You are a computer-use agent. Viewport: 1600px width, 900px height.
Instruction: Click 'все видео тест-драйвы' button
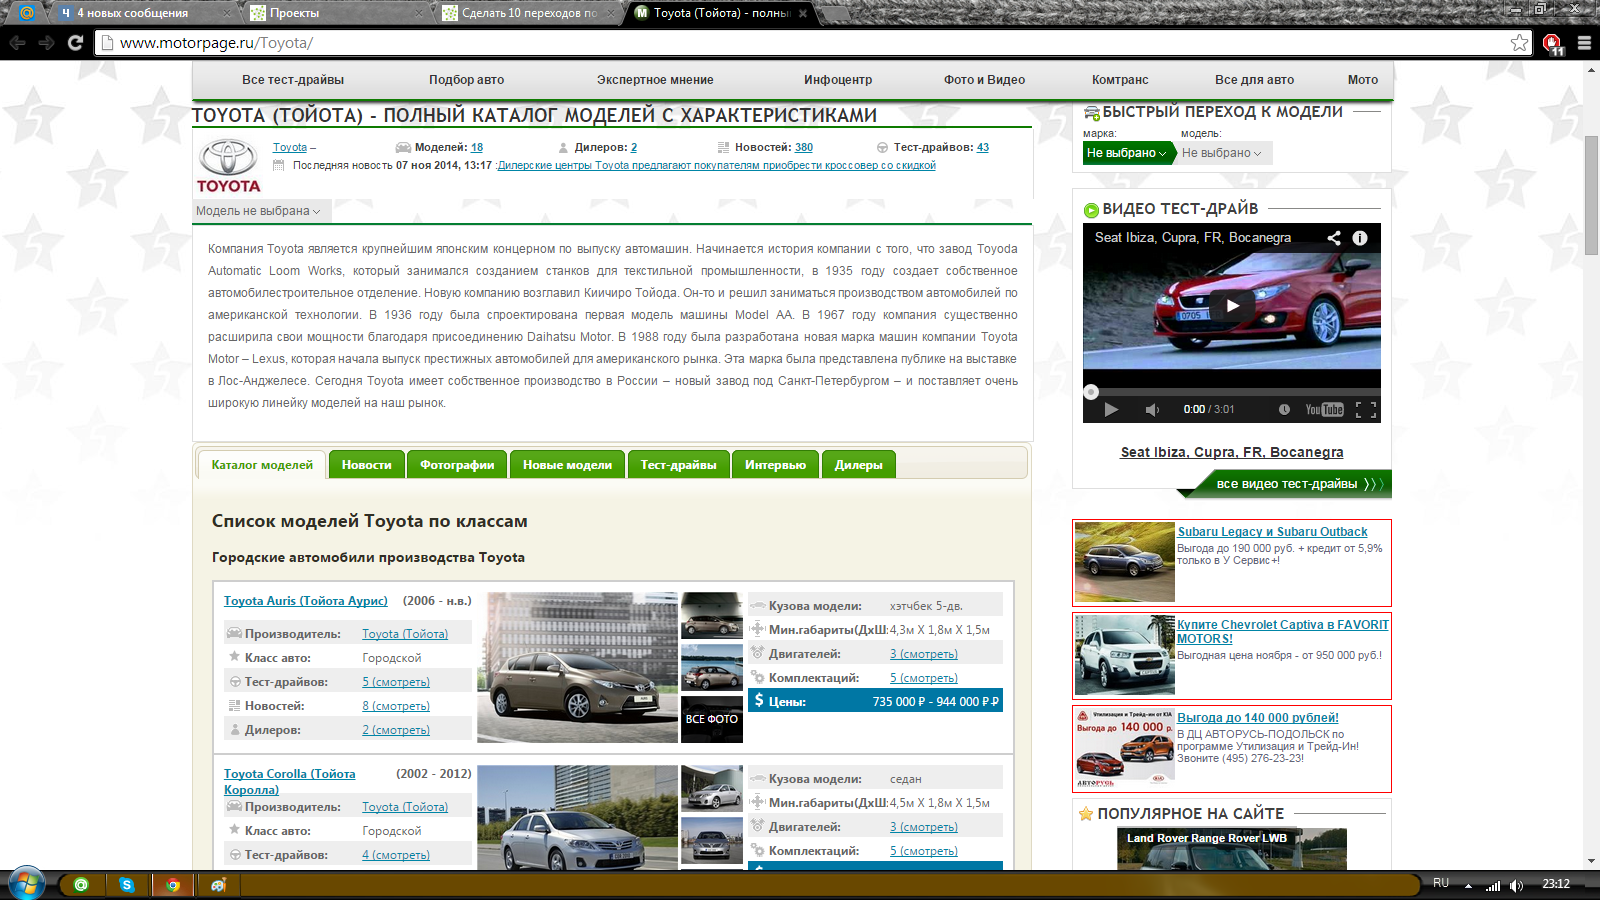coord(1286,484)
